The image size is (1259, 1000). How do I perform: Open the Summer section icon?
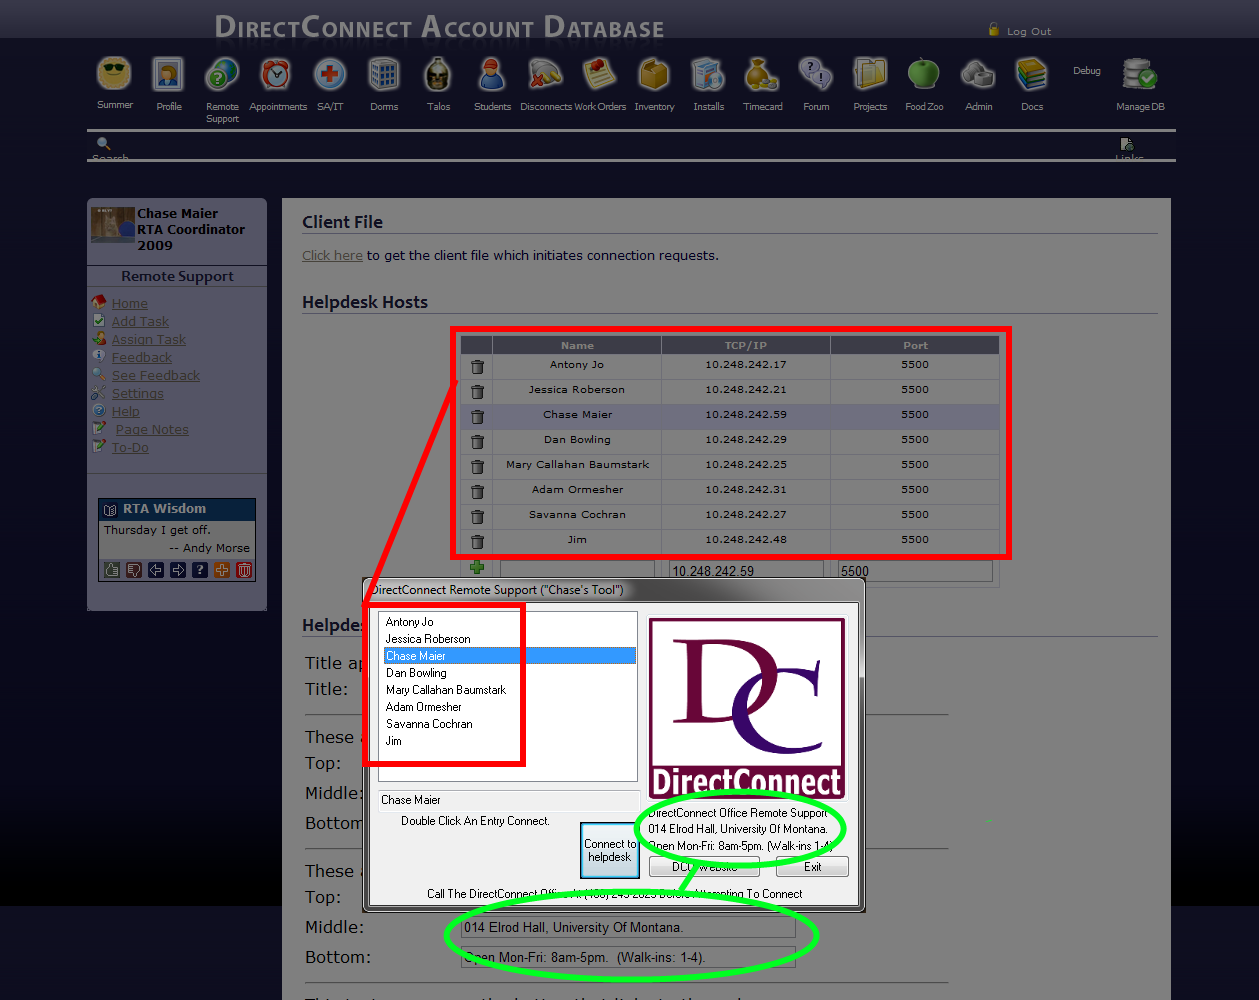pyautogui.click(x=114, y=75)
